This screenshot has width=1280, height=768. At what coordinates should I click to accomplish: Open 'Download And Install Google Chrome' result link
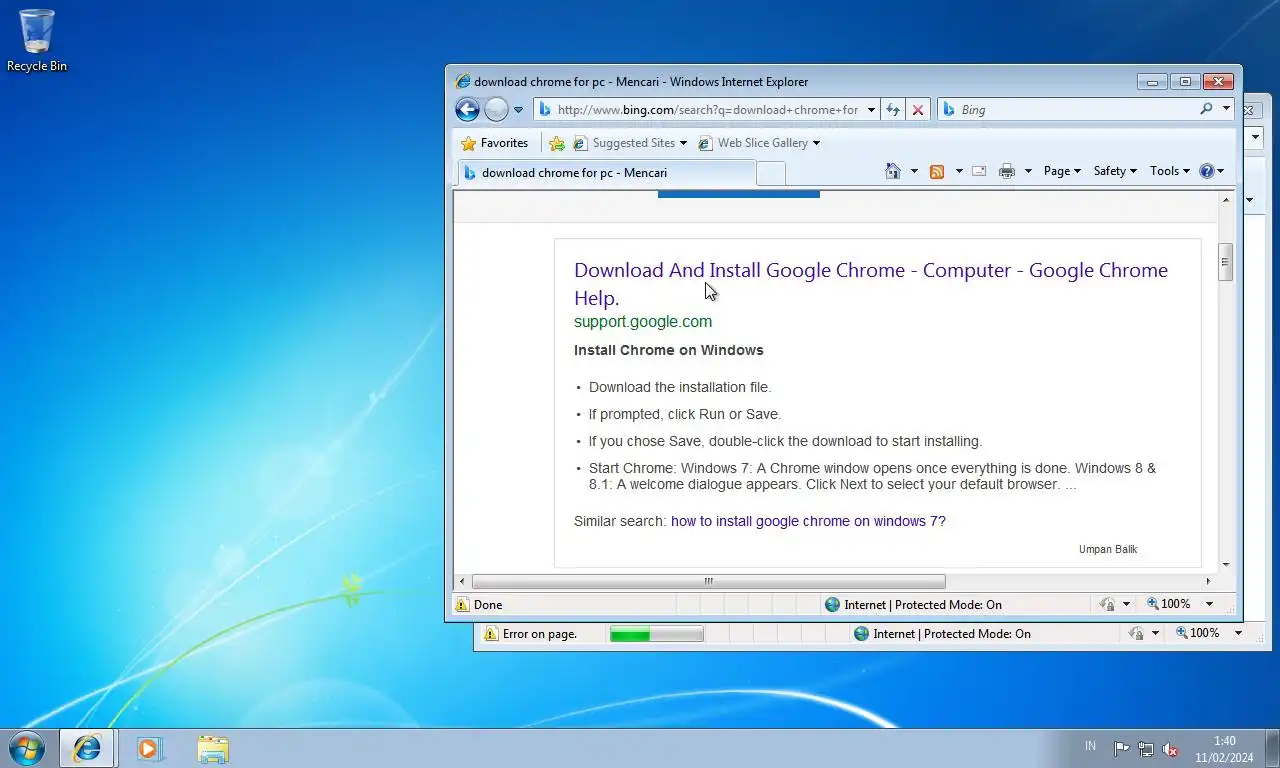coord(871,283)
